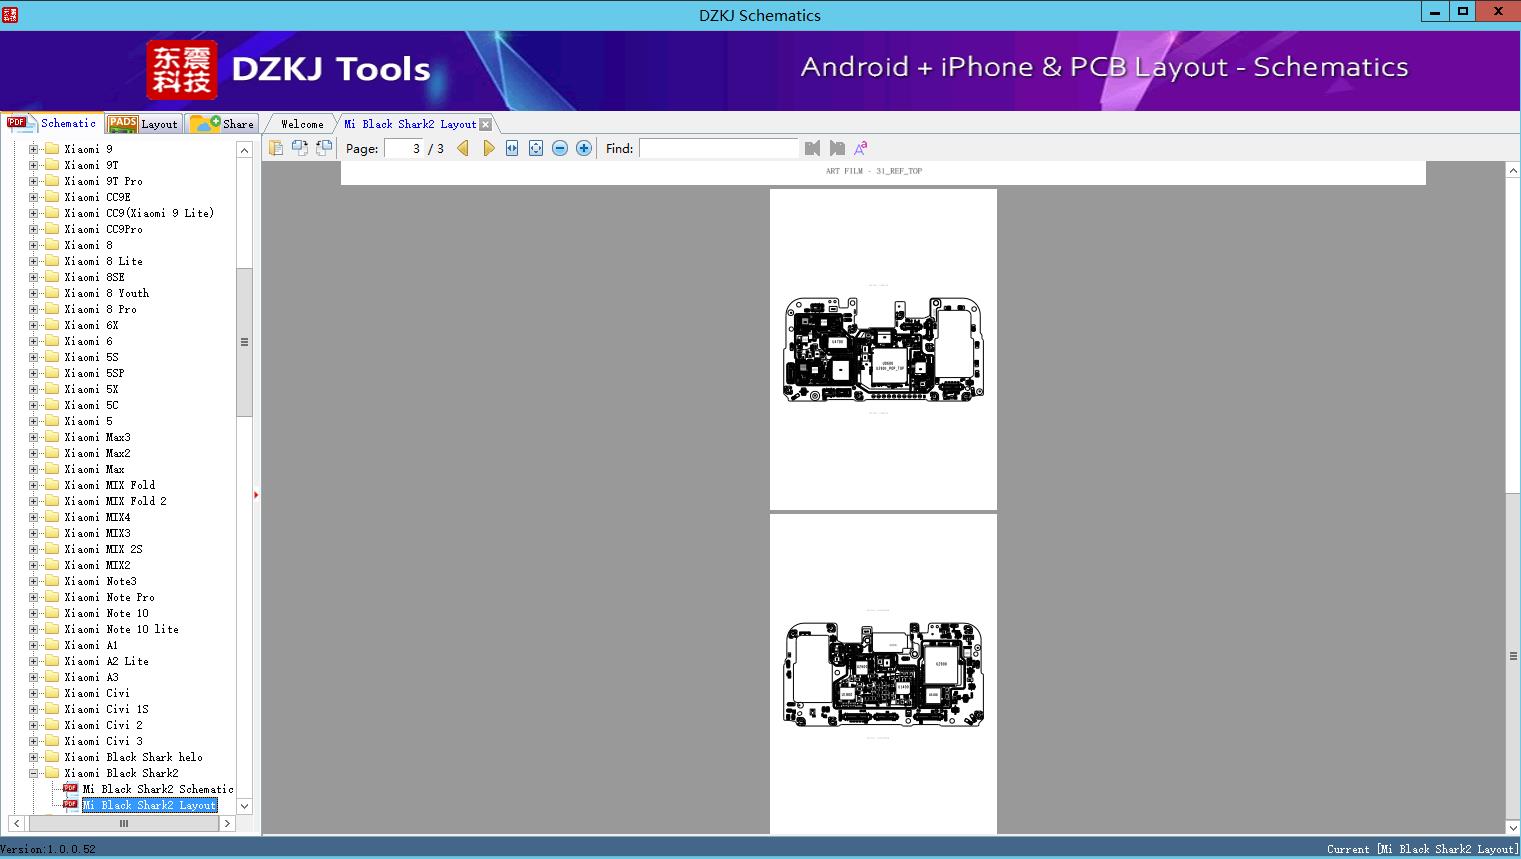The height and width of the screenshot is (859, 1521).
Task: Switch to the Welcome tab
Action: 302,124
